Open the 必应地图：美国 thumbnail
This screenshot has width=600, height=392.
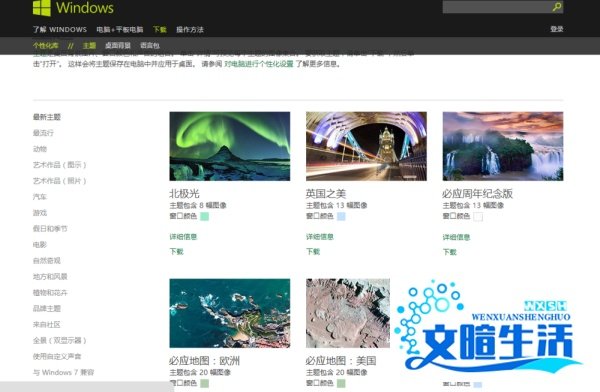click(x=348, y=313)
